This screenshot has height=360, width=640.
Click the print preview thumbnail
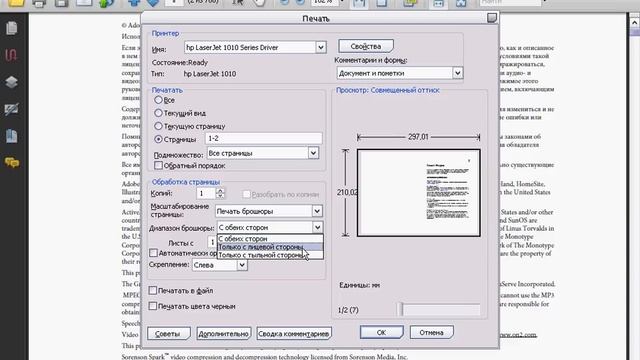[419, 193]
